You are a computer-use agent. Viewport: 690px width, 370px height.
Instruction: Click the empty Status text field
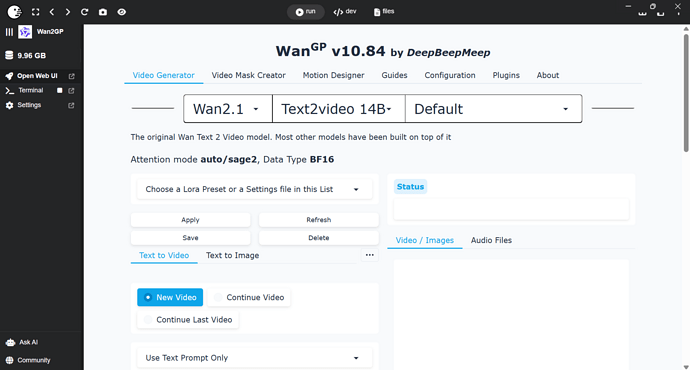tap(511, 209)
